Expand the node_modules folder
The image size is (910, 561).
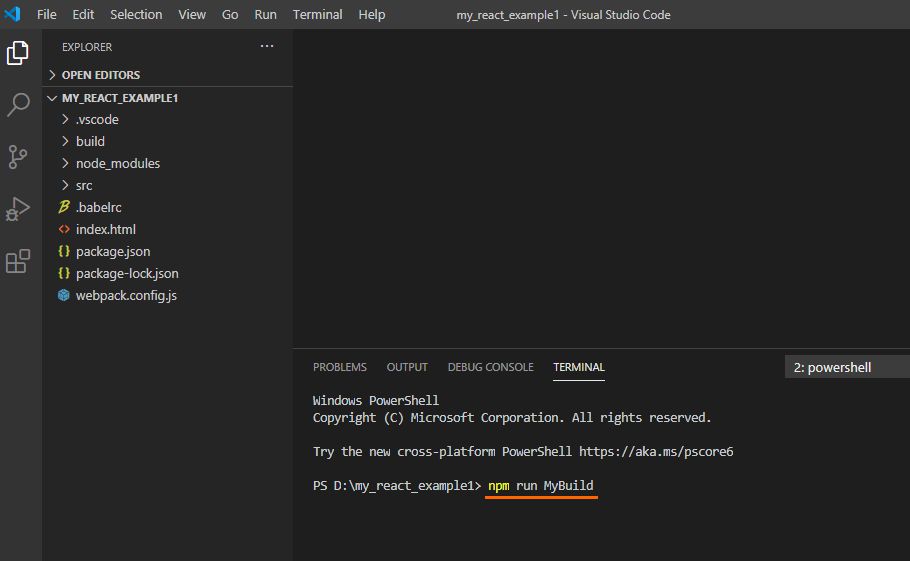[x=117, y=163]
